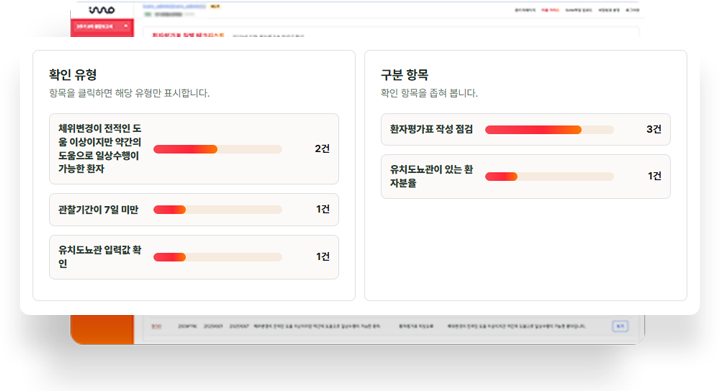
Task: Click the 1건 count on 관찰기간이 7일 미만
Action: pos(323,209)
